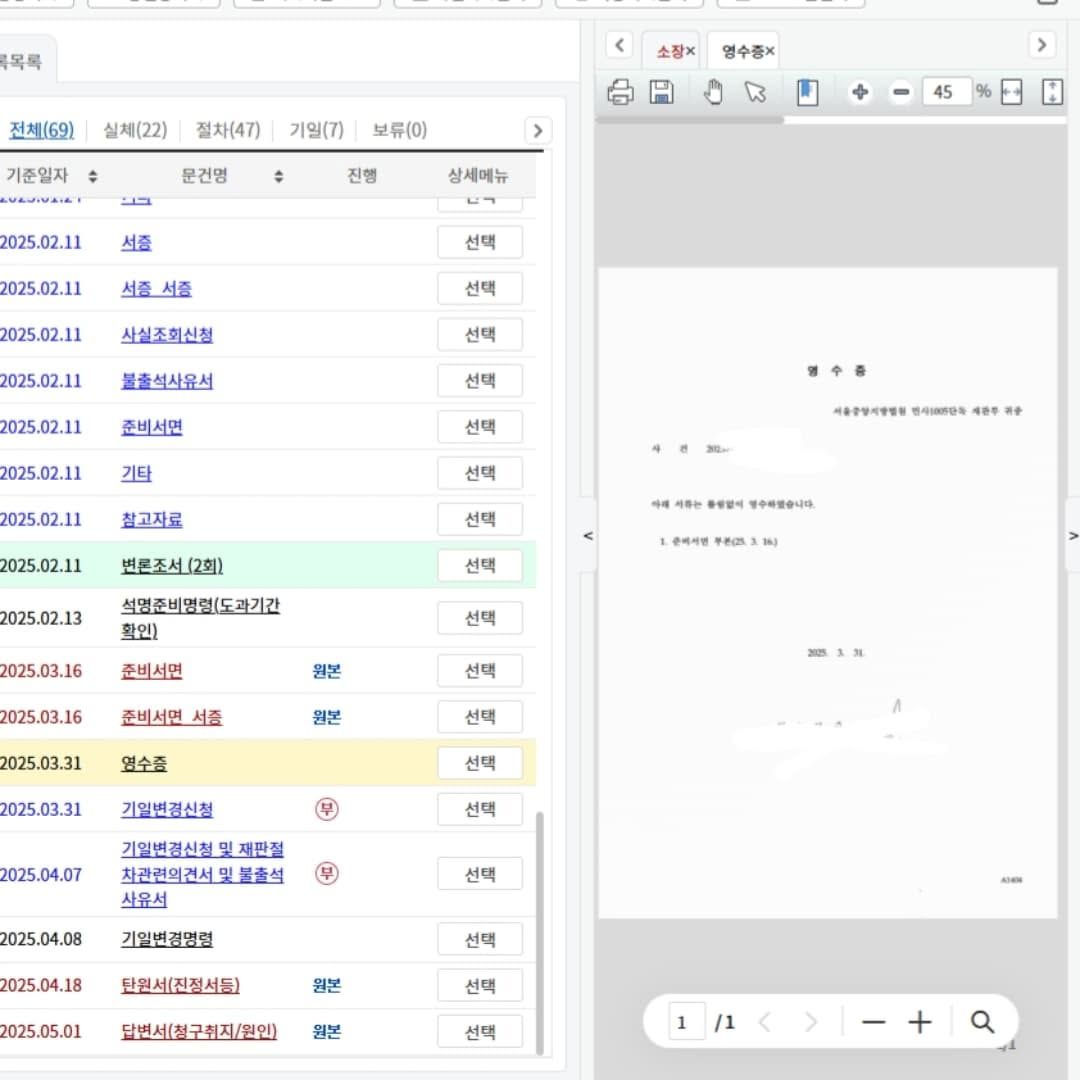Select the hand pan tool

pos(714,92)
